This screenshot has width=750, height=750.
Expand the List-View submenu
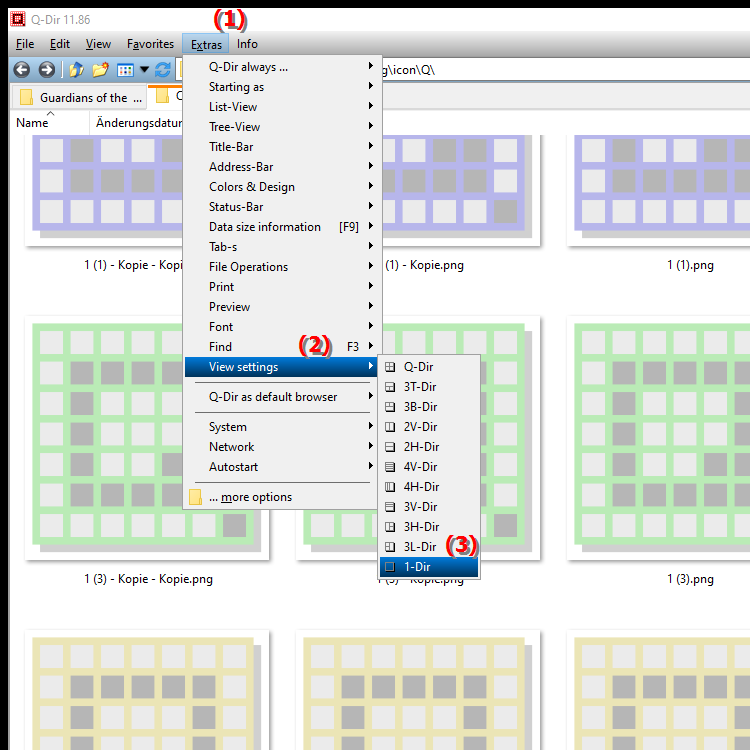tap(282, 107)
